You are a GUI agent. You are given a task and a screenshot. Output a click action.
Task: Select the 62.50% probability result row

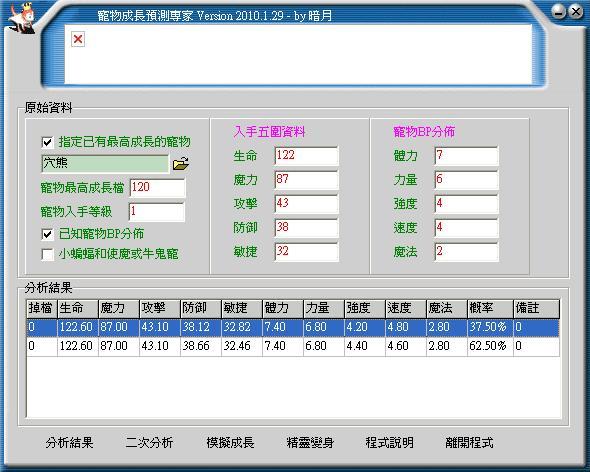pyautogui.click(x=293, y=346)
